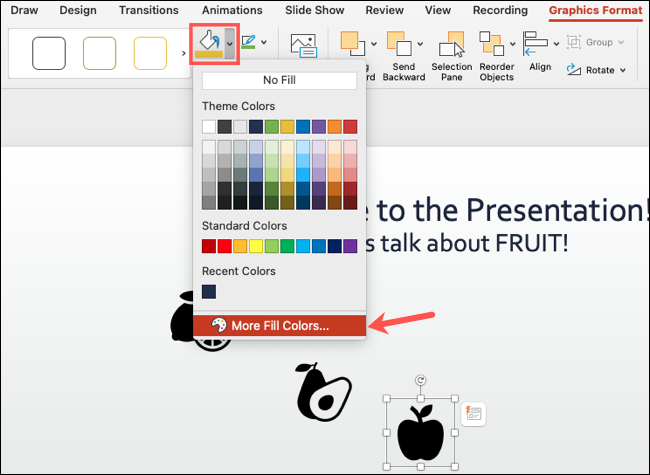Viewport: 650px width, 475px height.
Task: Choose the No Fill option
Action: click(279, 82)
